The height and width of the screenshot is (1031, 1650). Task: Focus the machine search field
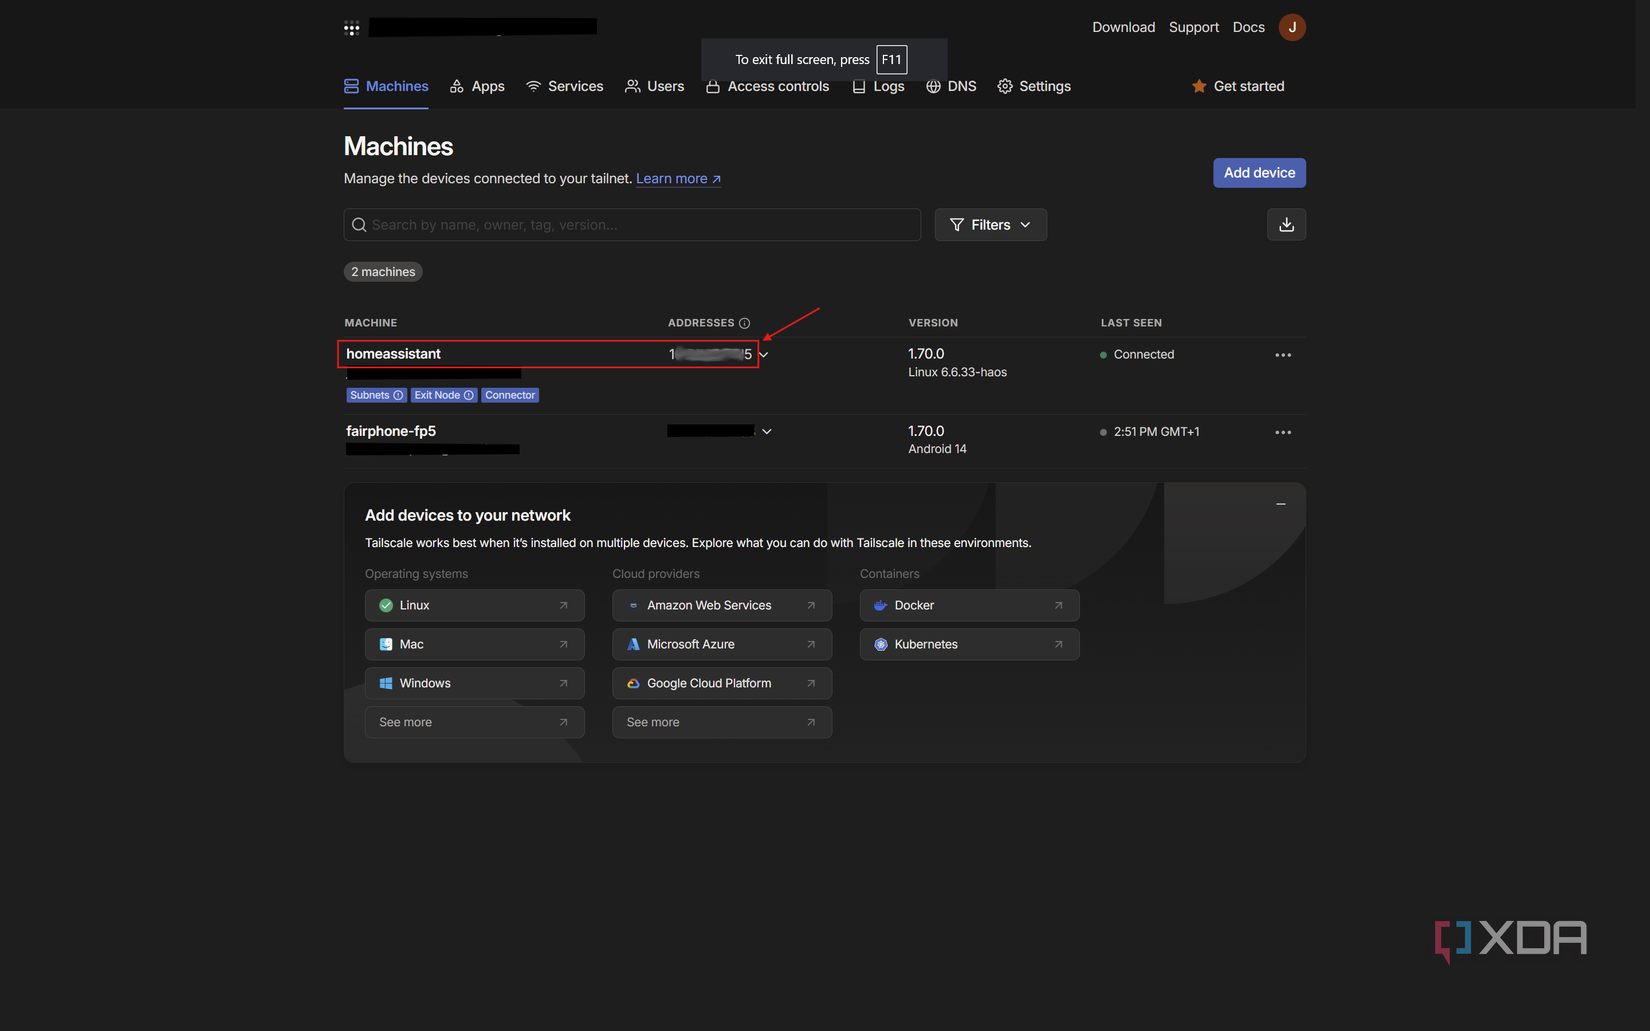pos(632,225)
